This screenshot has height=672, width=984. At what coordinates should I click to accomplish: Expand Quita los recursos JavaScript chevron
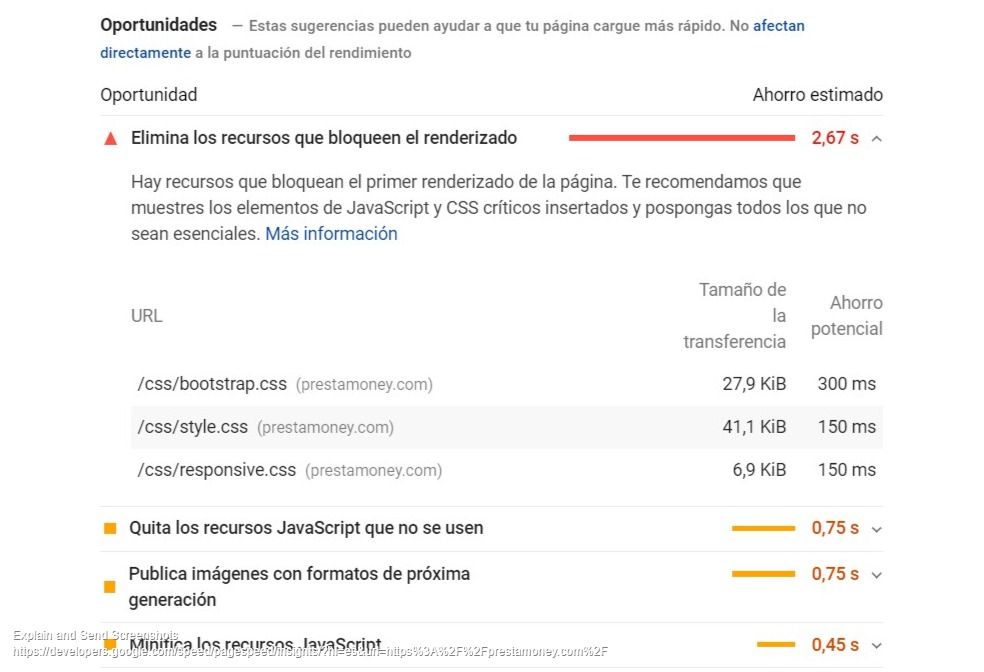coord(877,529)
